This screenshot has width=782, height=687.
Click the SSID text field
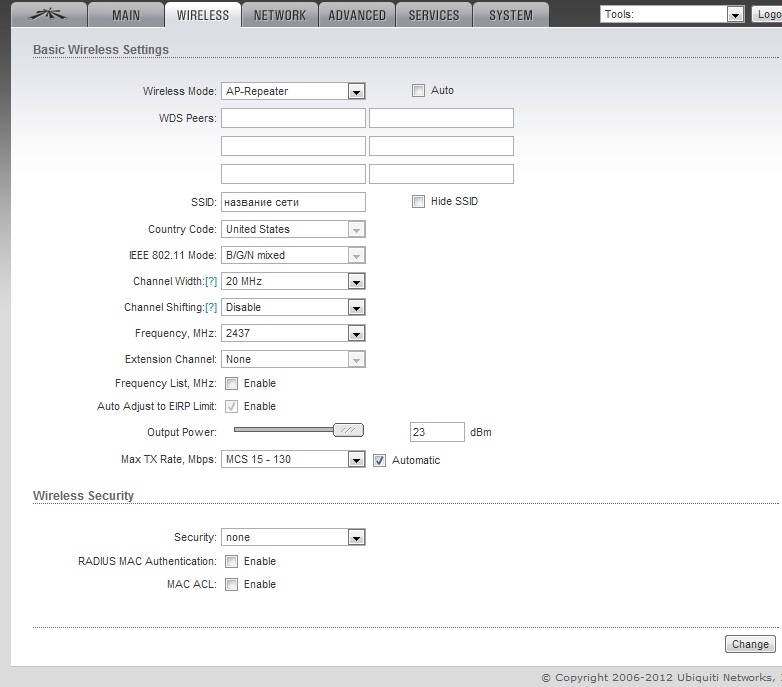click(293, 202)
